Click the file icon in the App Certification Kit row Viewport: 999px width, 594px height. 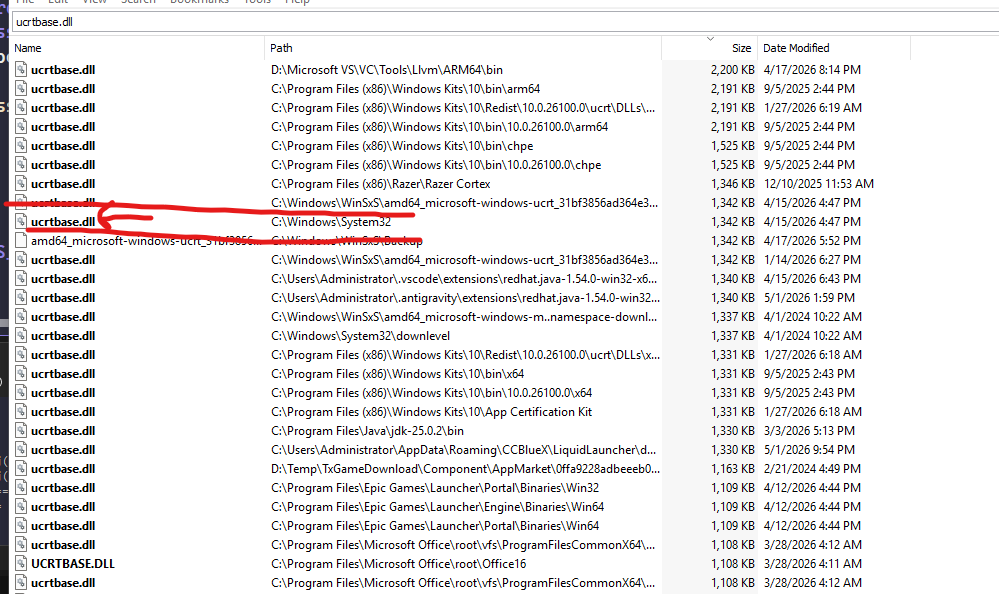click(21, 412)
